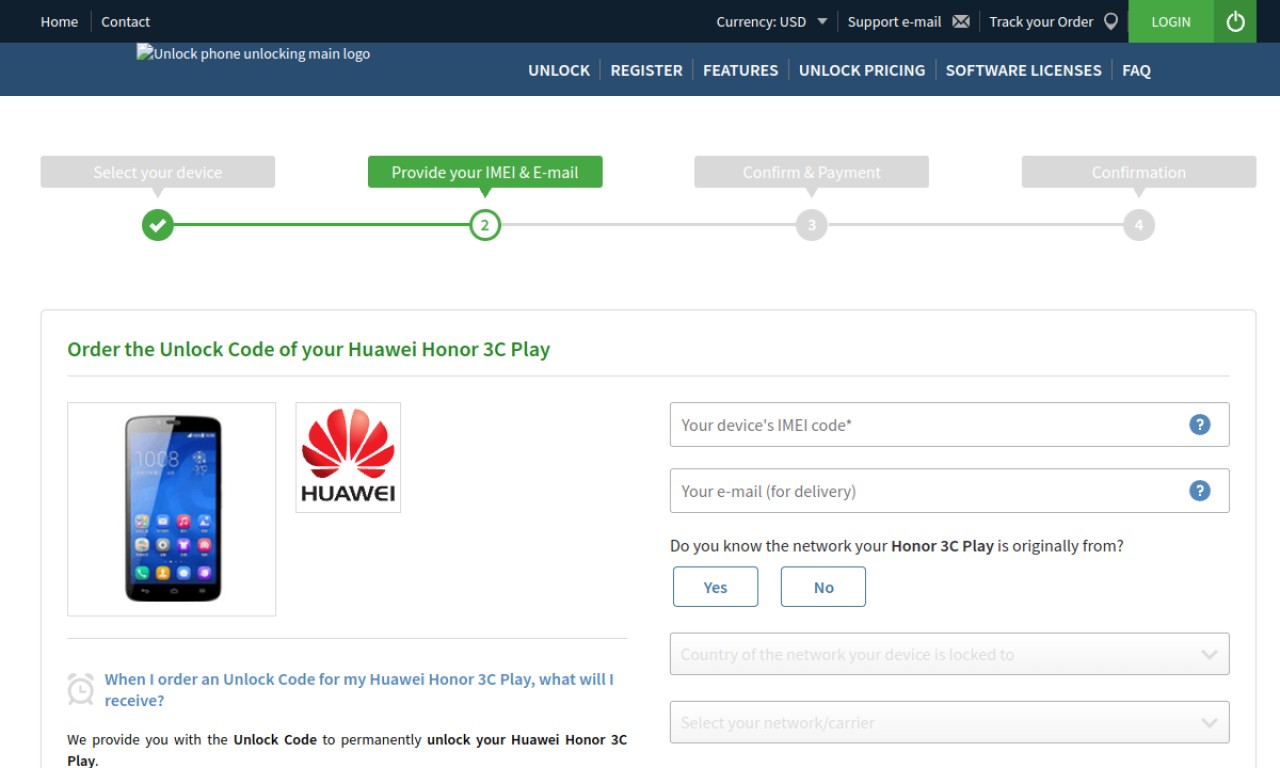This screenshot has width=1280, height=768.
Task: Click the Honor 3C Play phone image
Action: [172, 509]
